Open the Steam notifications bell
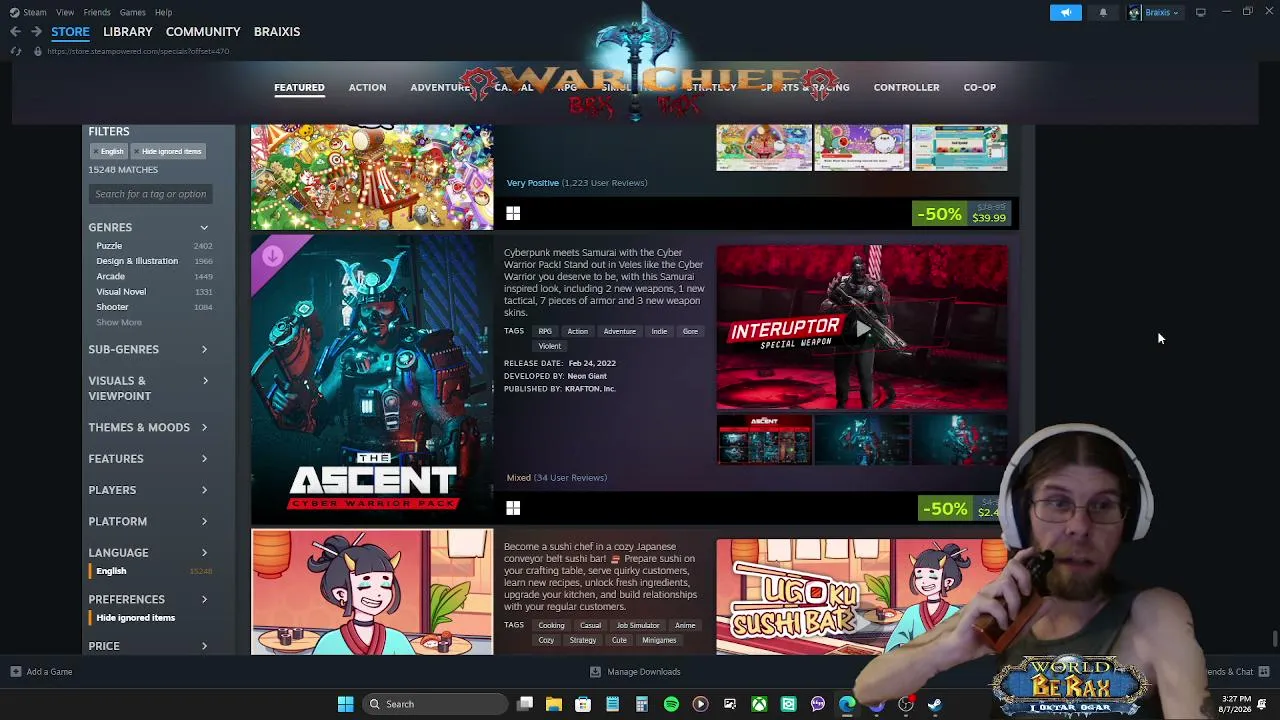Screen dimensions: 1280x720 point(1103,12)
